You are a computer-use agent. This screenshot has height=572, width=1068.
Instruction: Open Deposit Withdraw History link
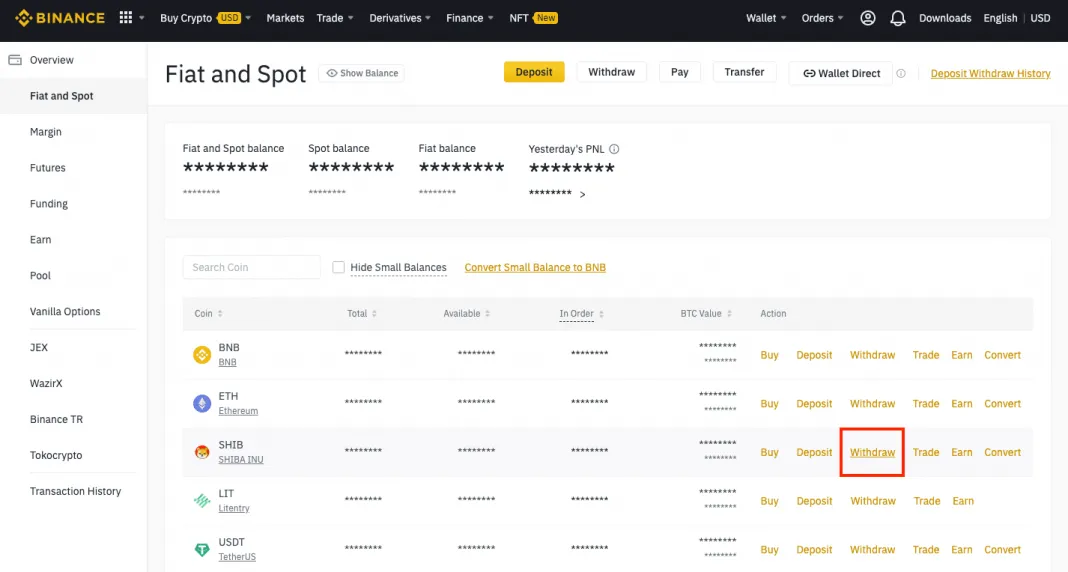point(990,74)
